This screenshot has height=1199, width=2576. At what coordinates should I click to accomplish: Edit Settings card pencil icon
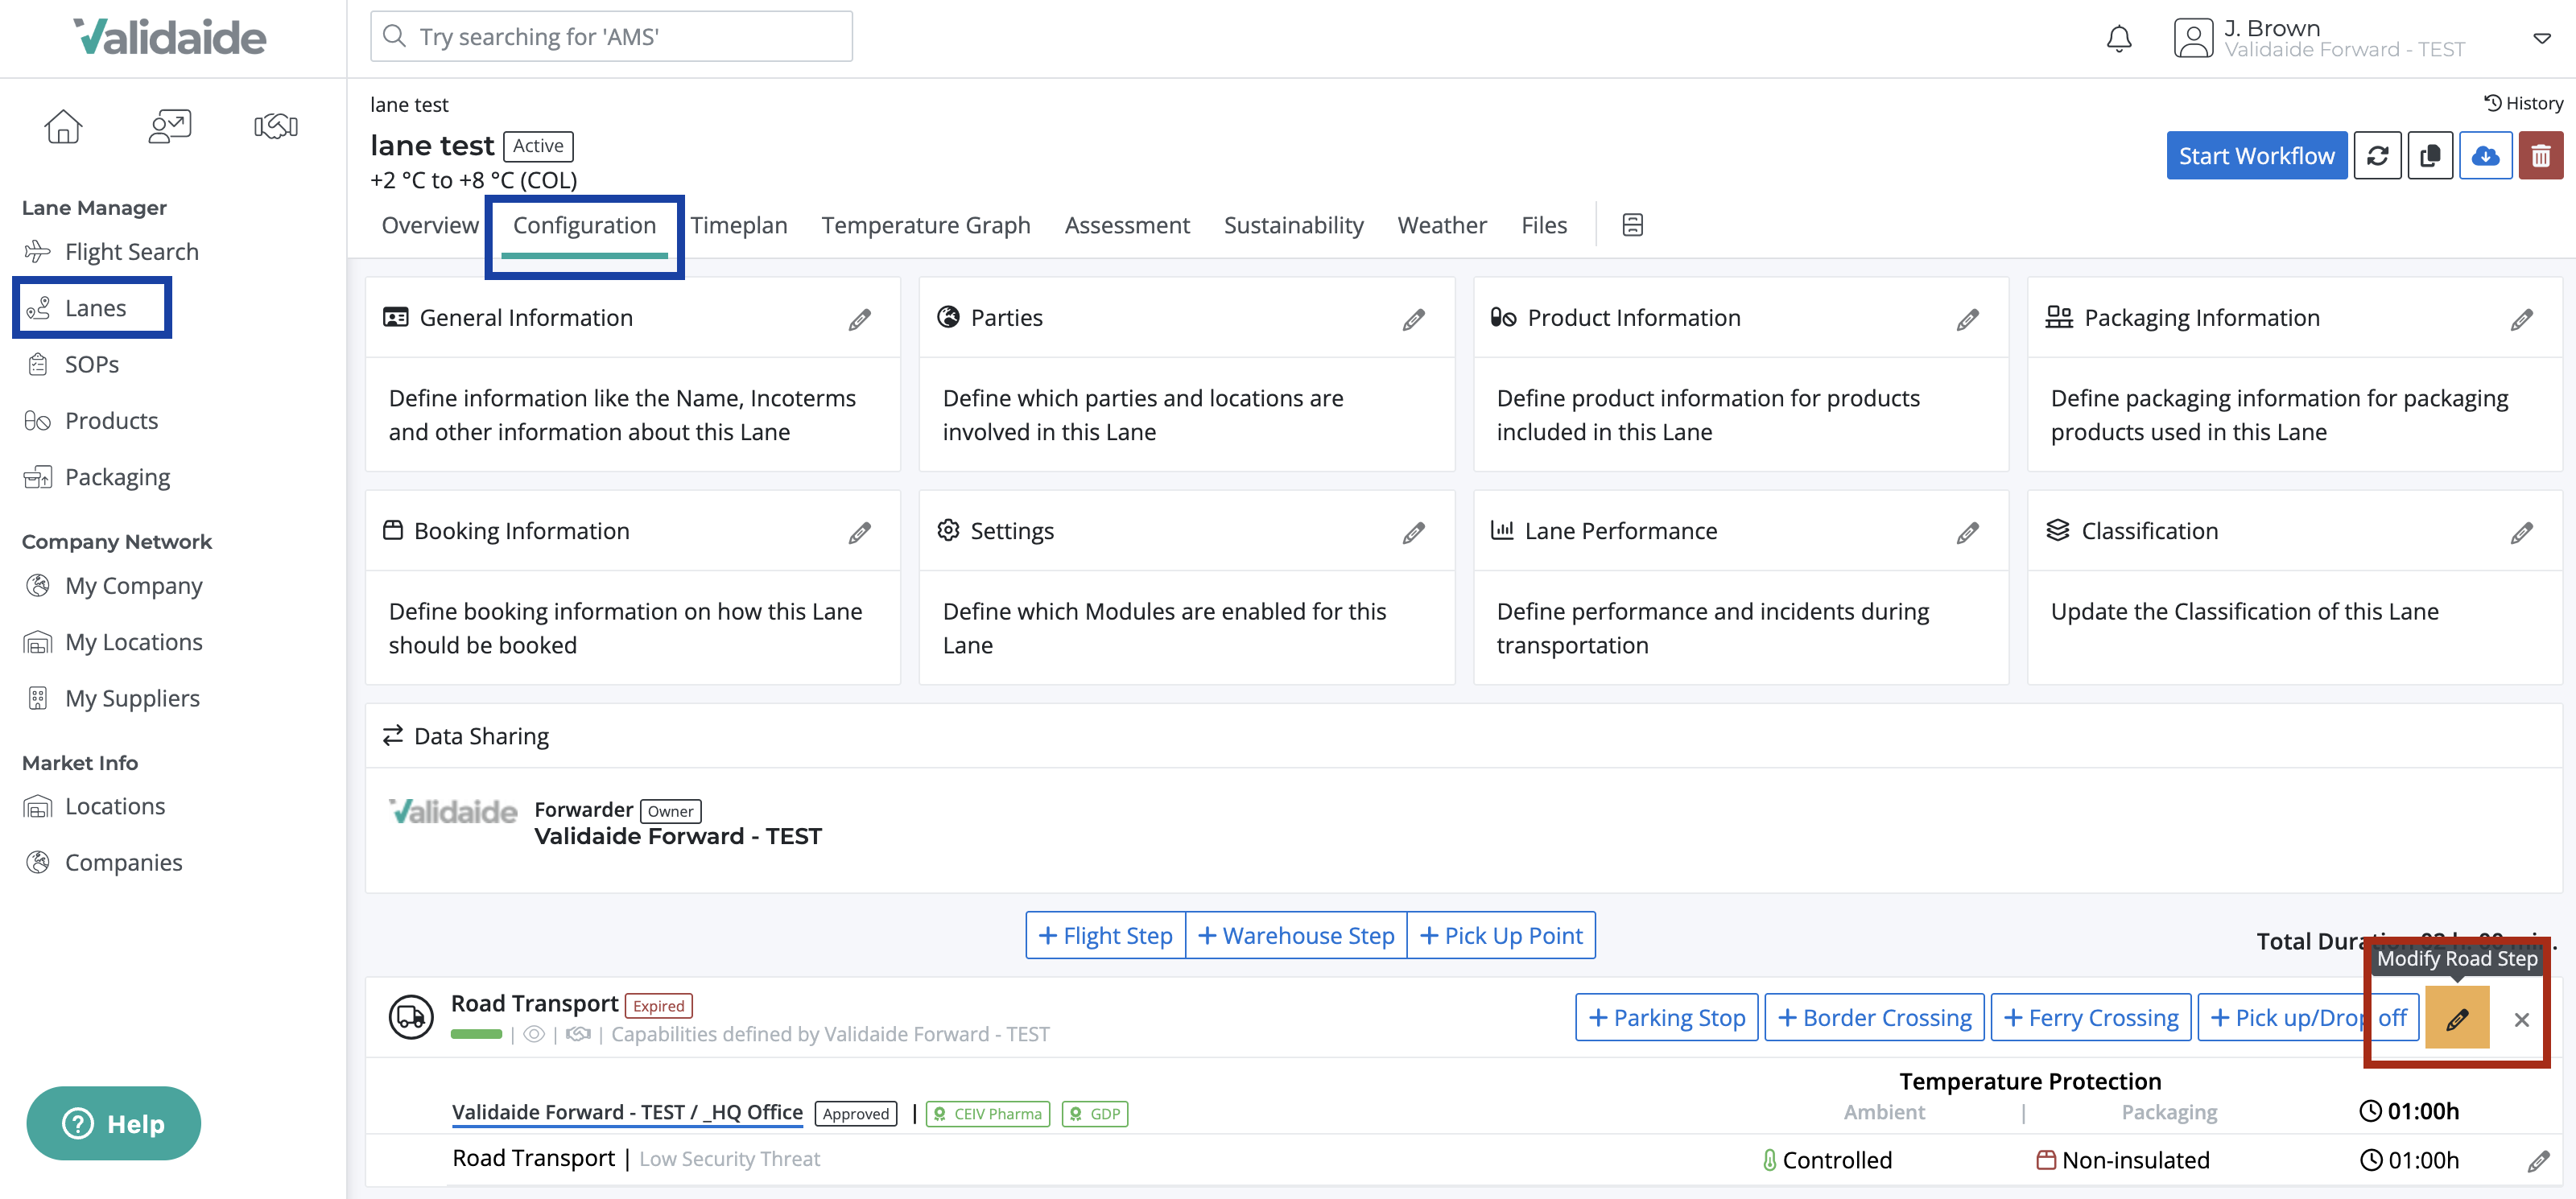(x=1413, y=533)
